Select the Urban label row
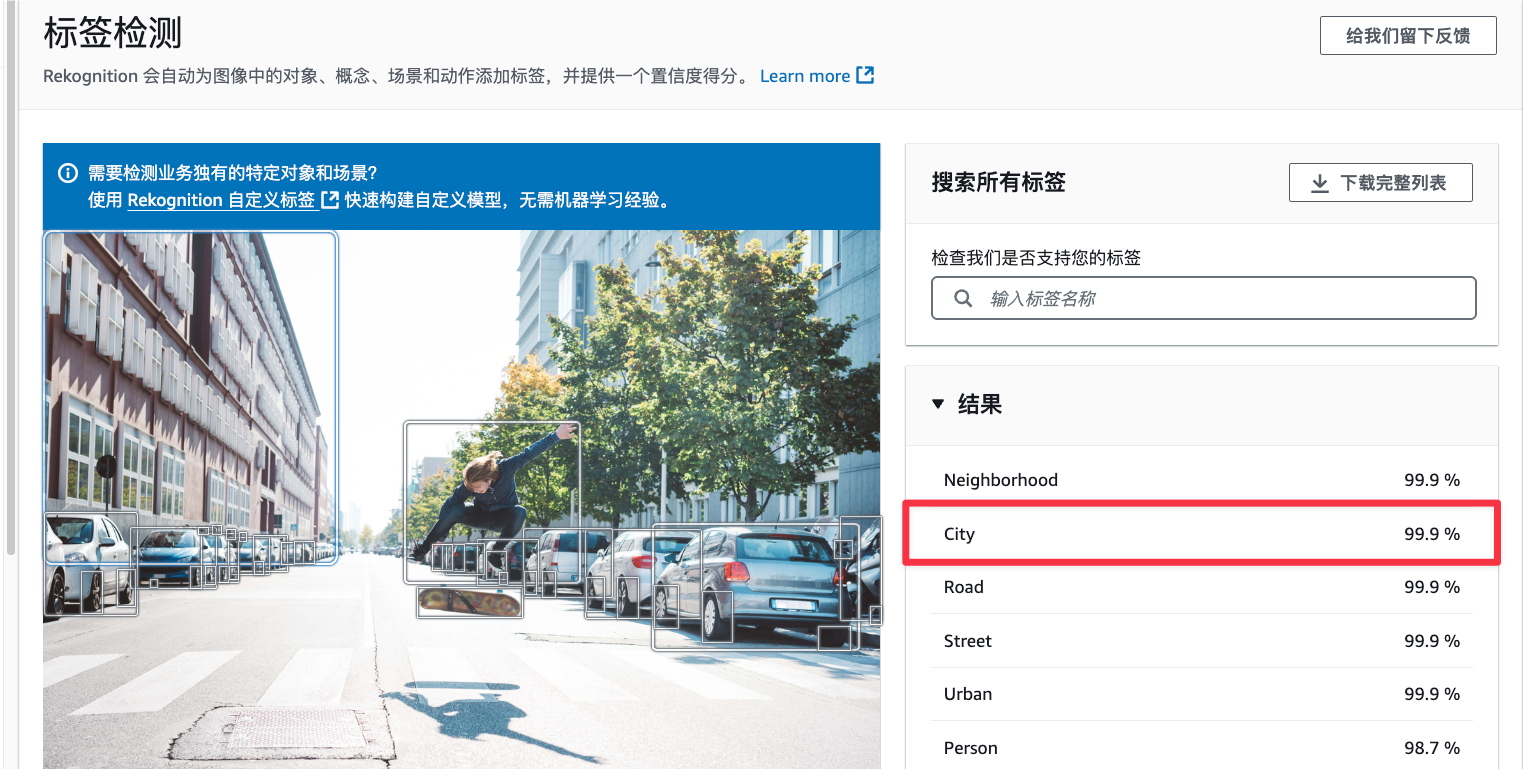This screenshot has width=1525, height=769. tap(1201, 694)
